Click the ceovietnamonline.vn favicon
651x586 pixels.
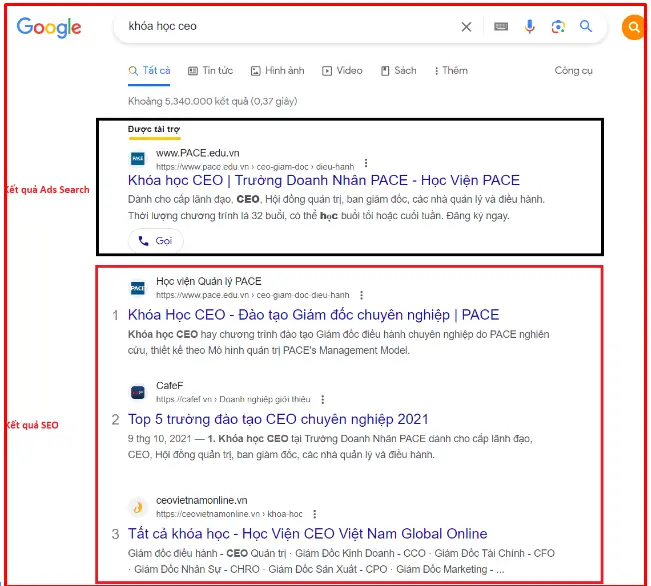click(x=137, y=507)
